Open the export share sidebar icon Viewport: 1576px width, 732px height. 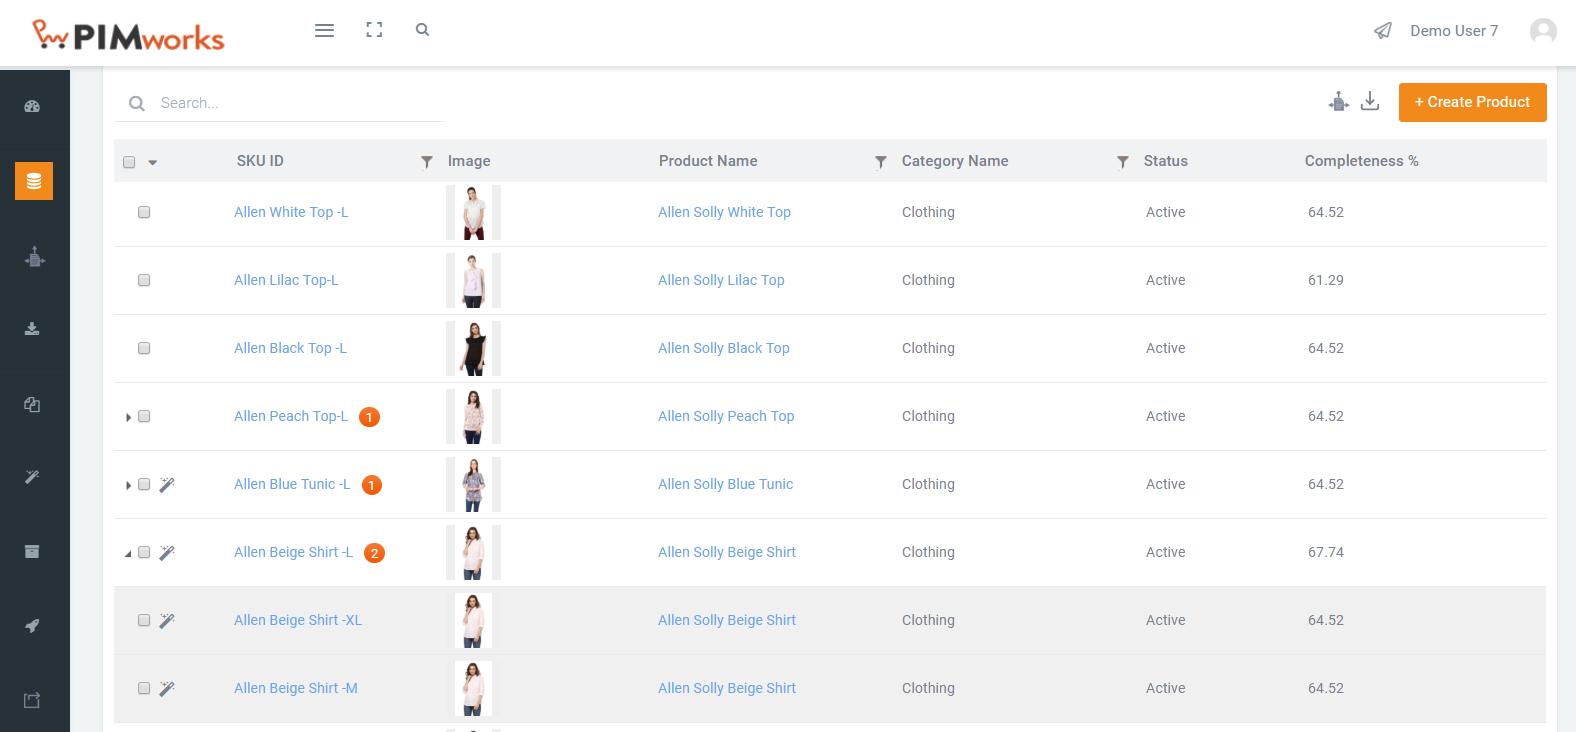click(32, 700)
